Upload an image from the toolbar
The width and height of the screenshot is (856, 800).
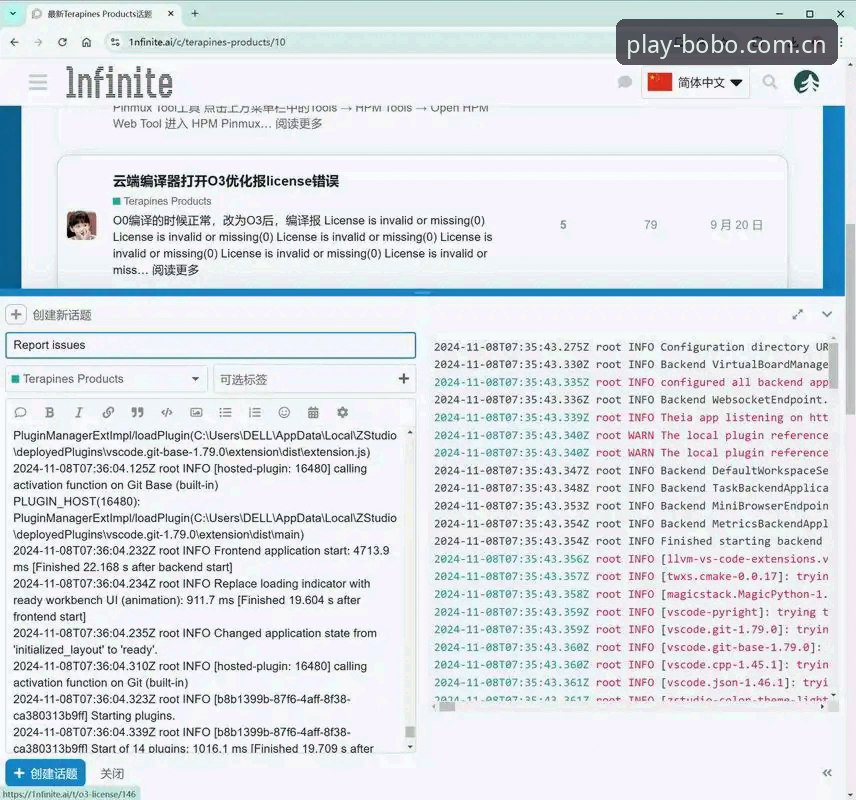tap(196, 413)
